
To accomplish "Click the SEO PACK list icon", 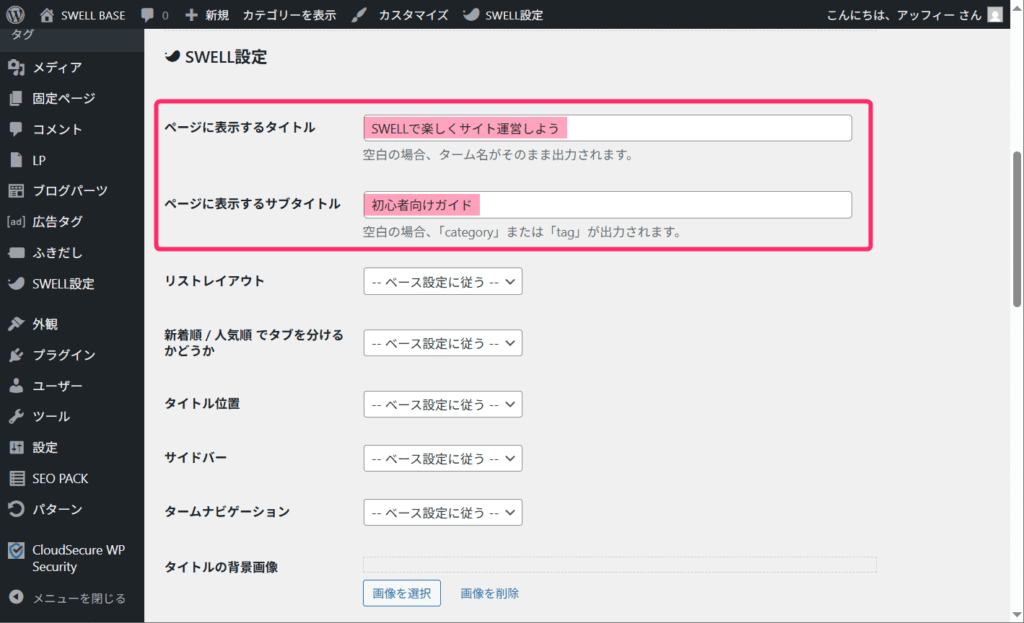I will (x=16, y=478).
